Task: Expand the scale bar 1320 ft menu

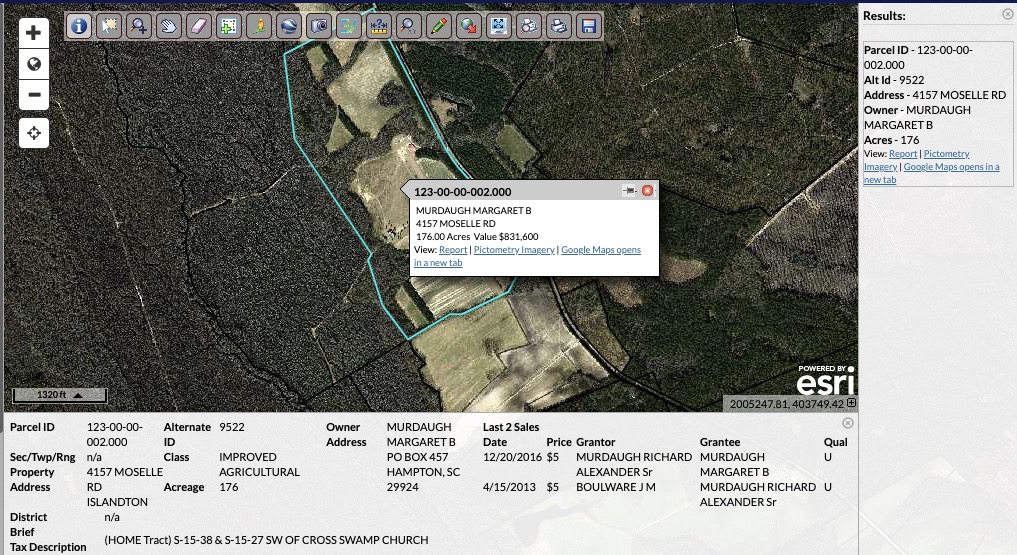Action: click(x=77, y=395)
